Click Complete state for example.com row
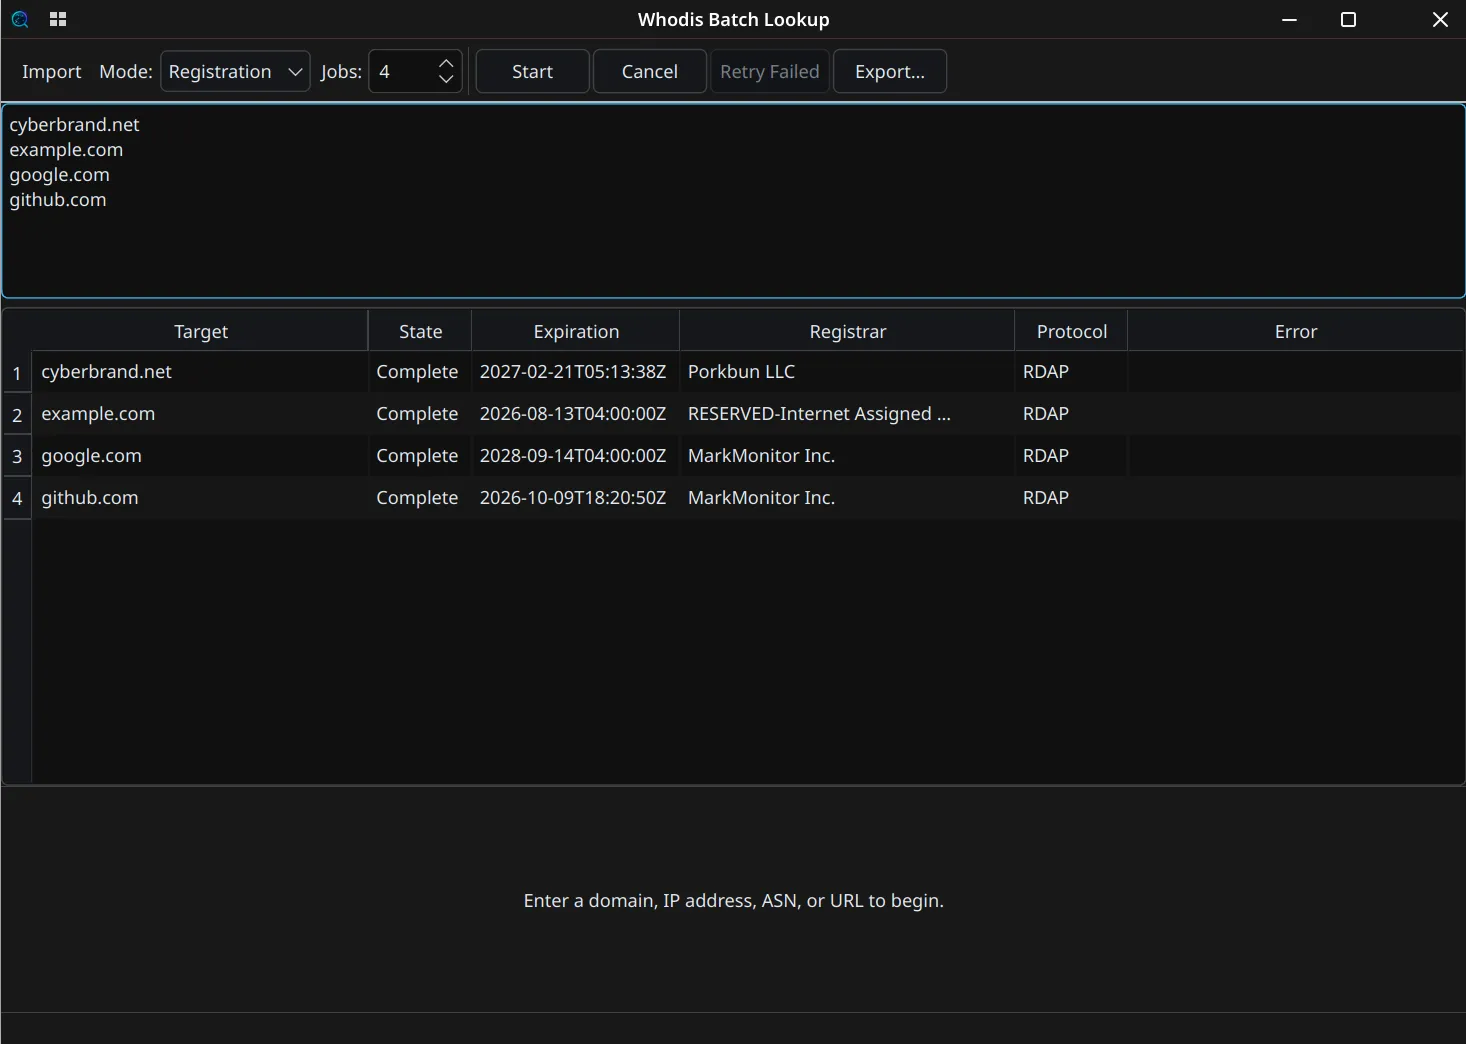1466x1044 pixels. [419, 414]
